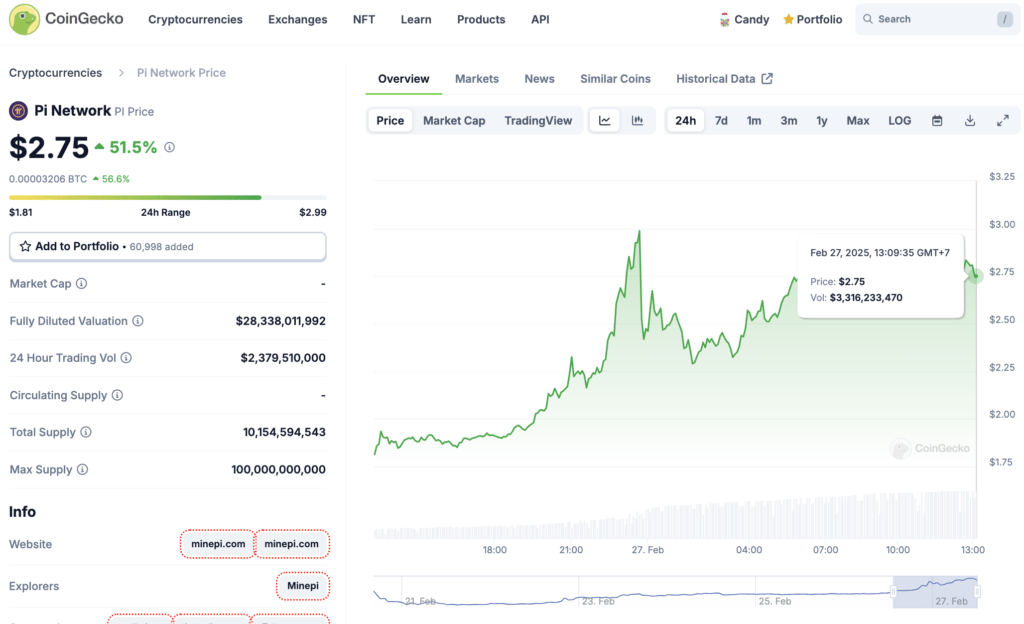Select the 3m time range

point(789,121)
